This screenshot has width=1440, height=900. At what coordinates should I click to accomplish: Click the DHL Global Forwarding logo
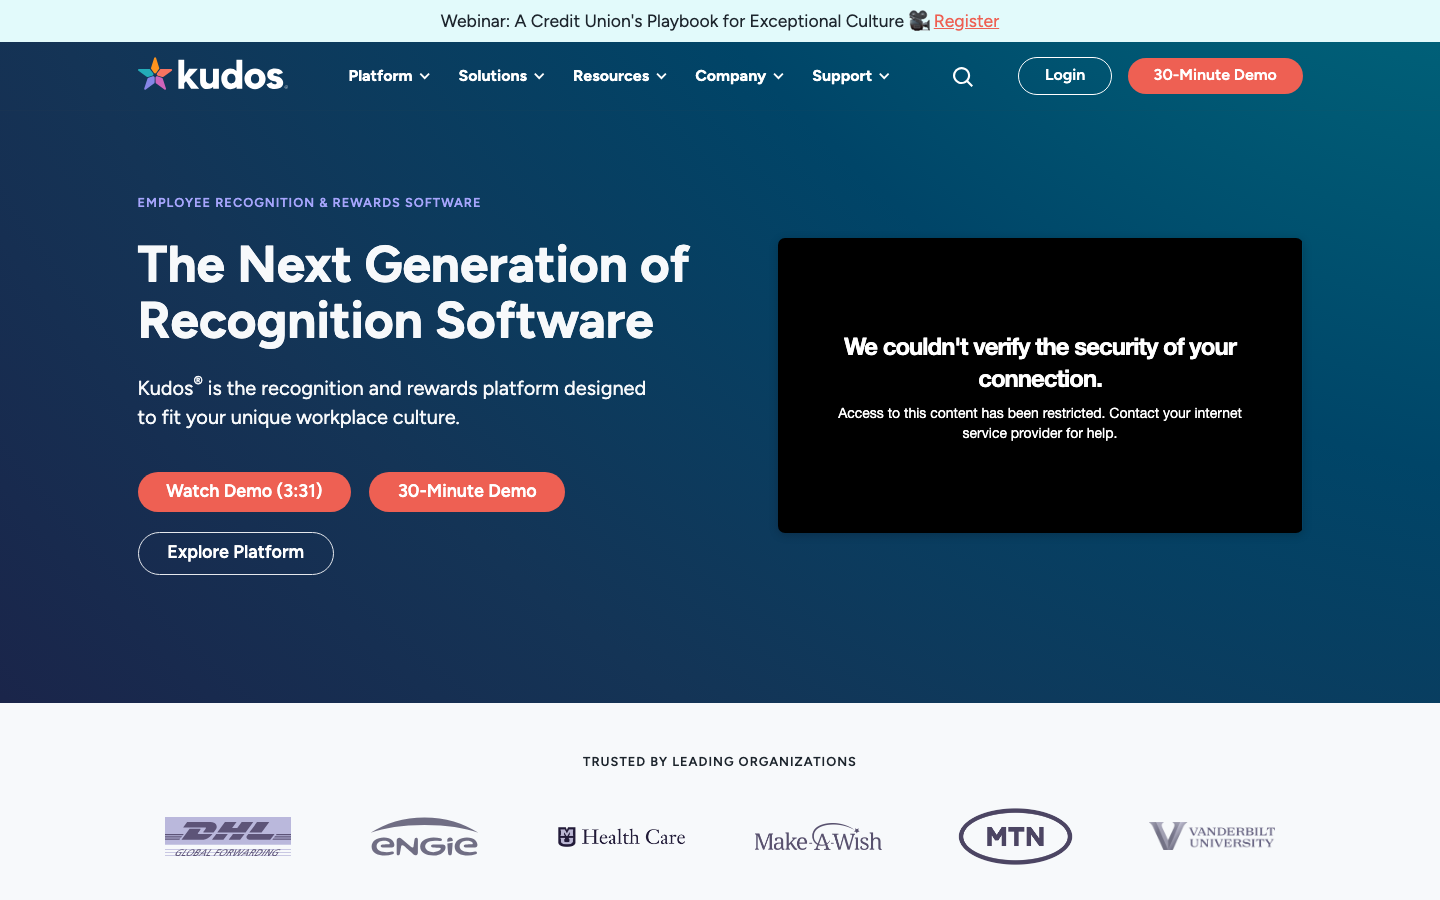[228, 837]
